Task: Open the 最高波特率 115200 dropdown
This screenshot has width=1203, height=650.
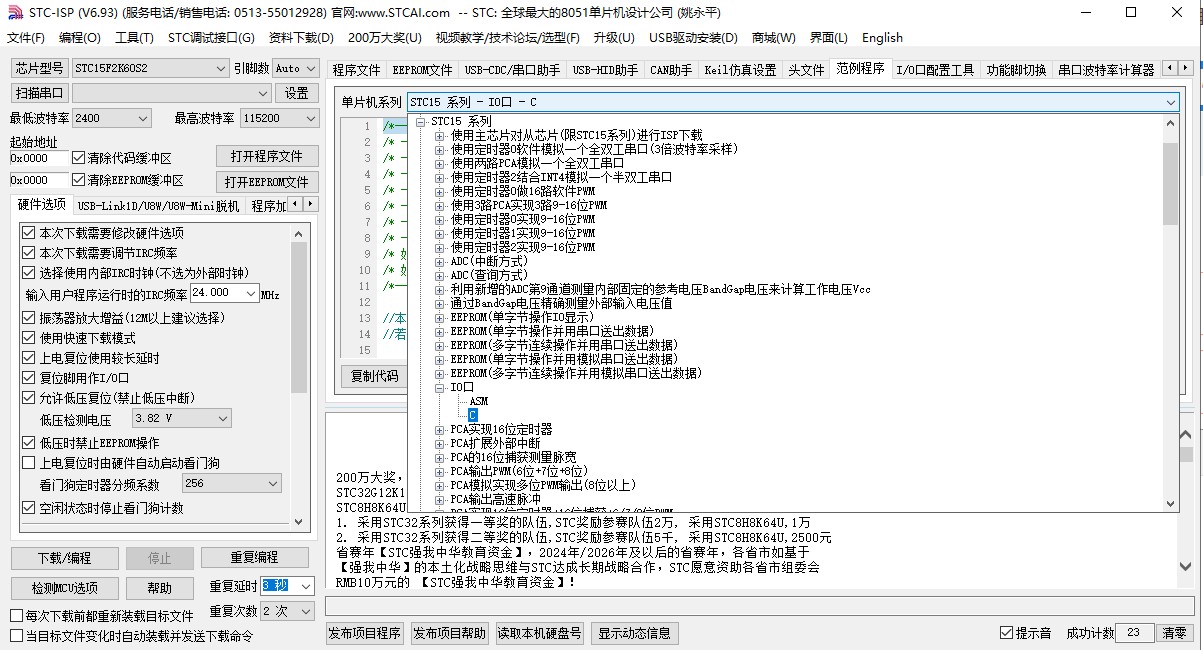Action: click(278, 118)
